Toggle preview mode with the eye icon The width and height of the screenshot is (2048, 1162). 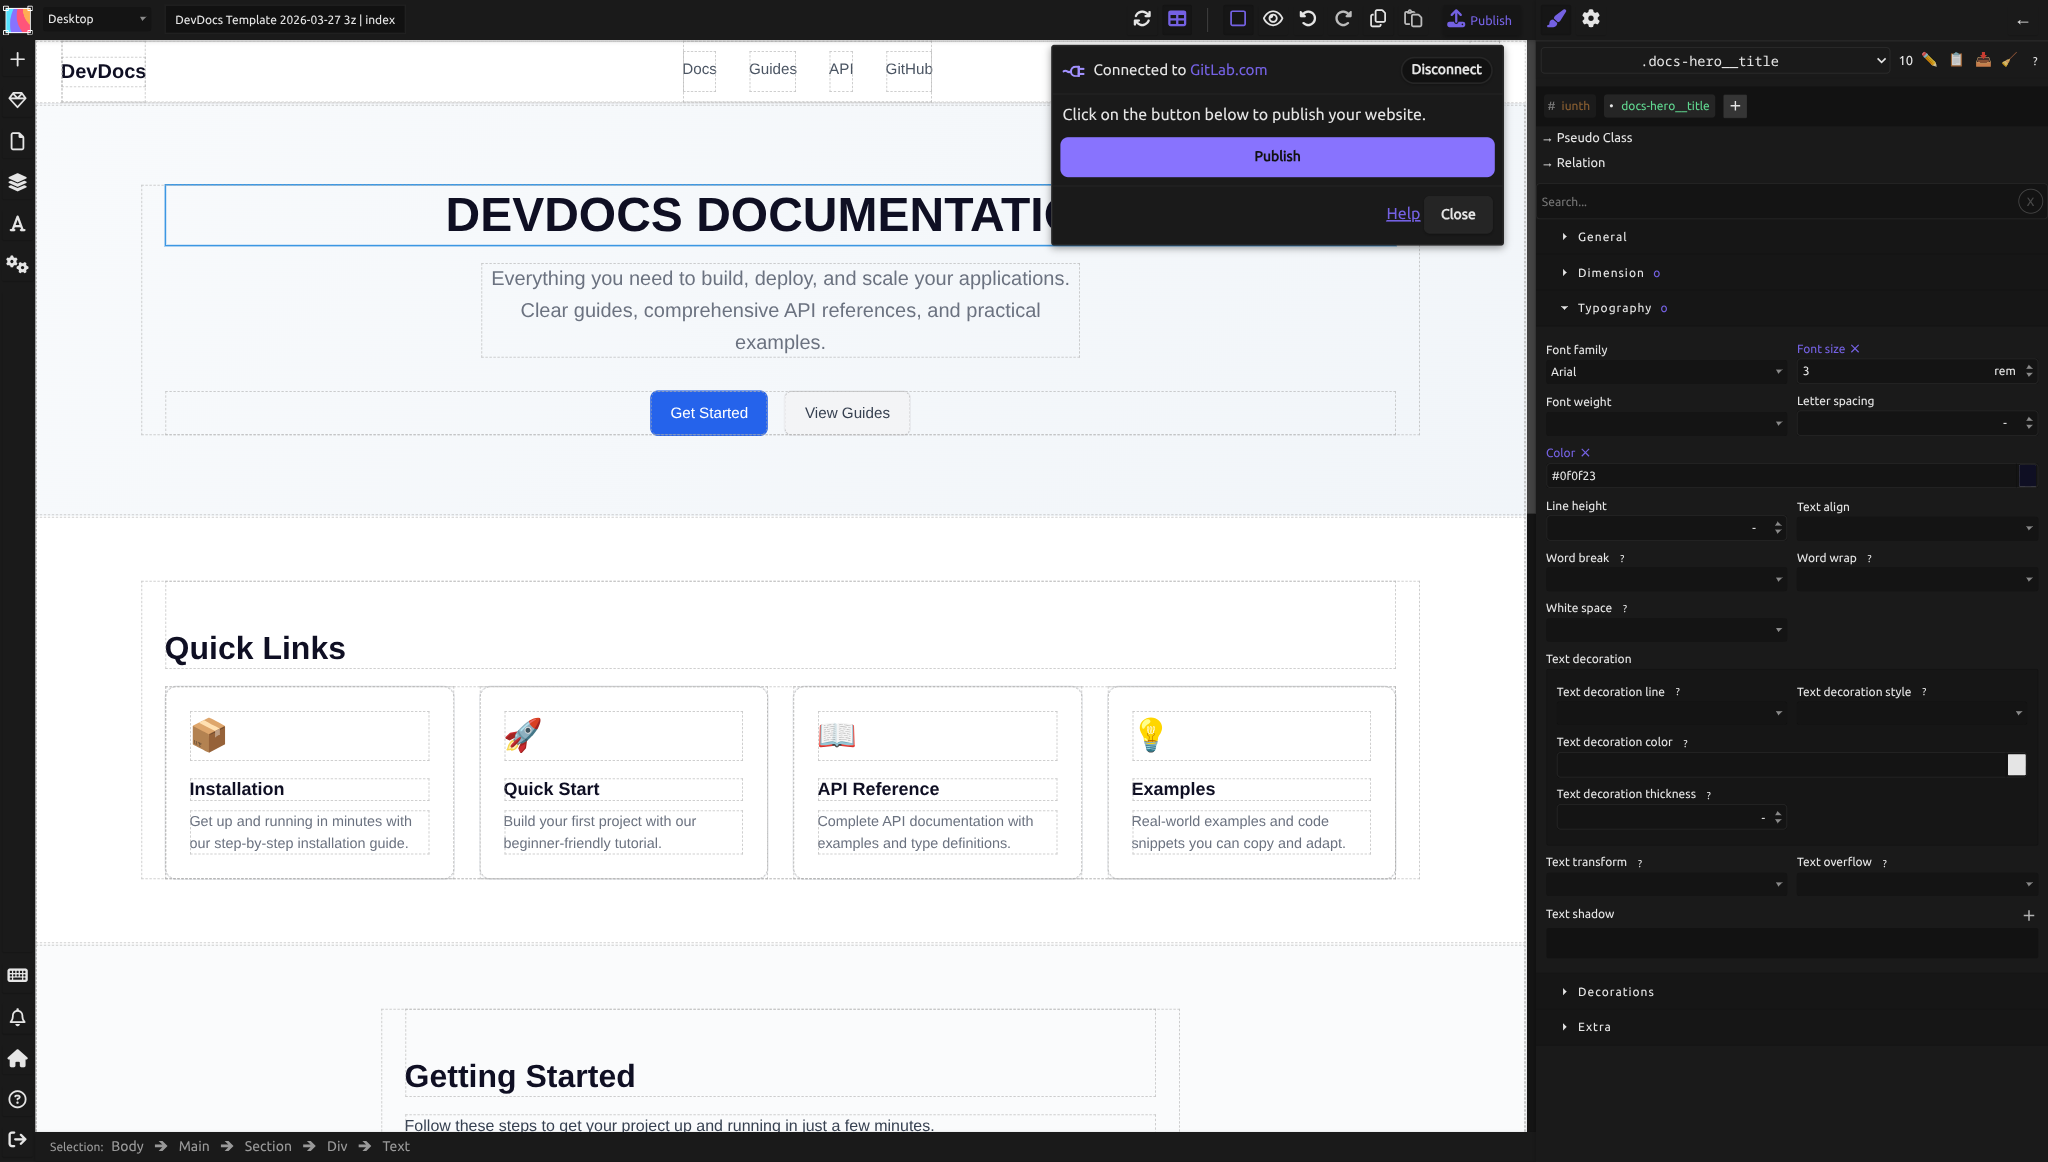coord(1273,18)
